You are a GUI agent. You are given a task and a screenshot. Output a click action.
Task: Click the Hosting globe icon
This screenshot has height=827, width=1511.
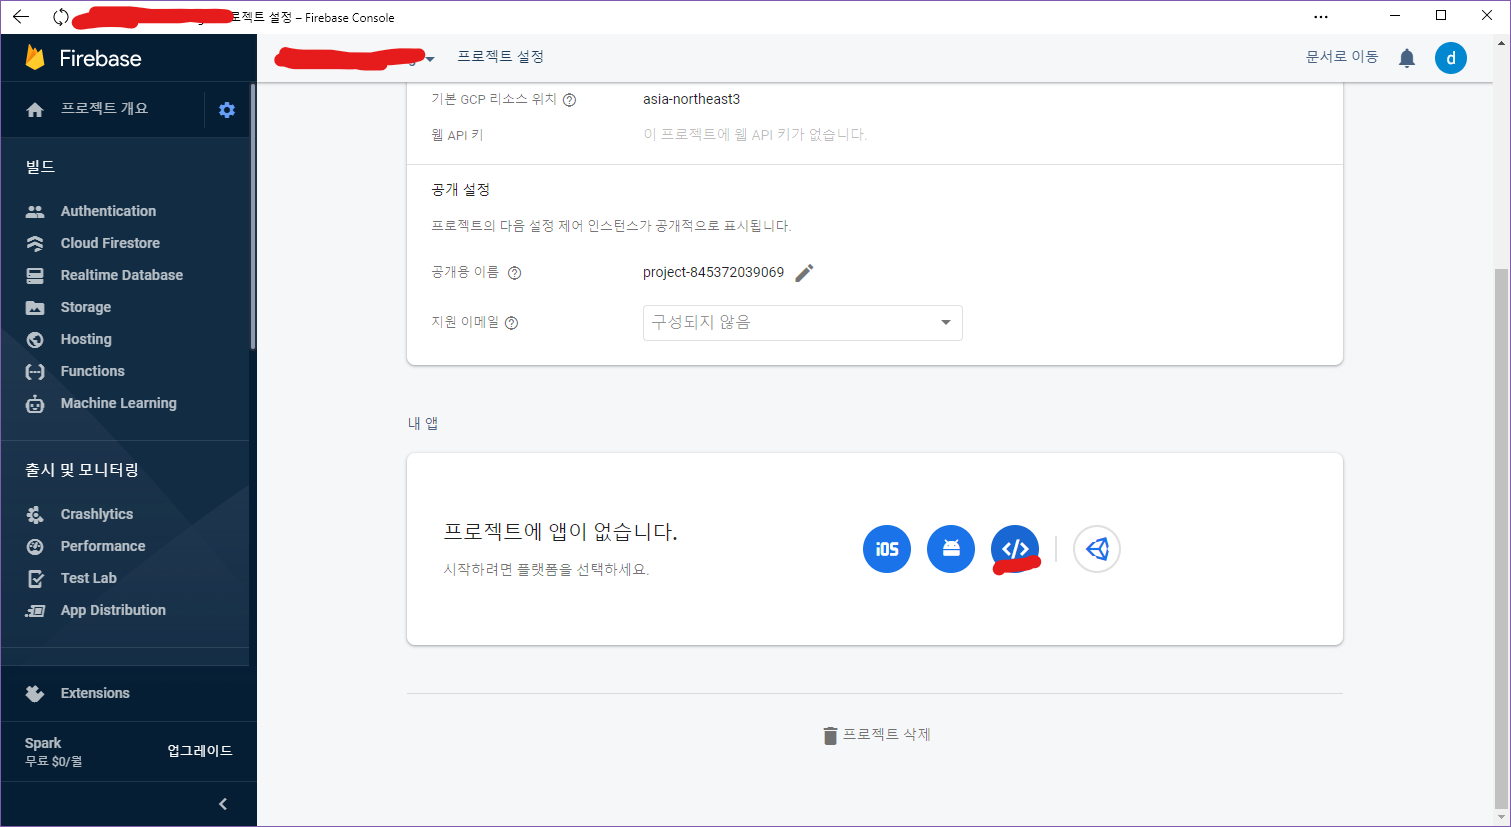pyautogui.click(x=35, y=340)
